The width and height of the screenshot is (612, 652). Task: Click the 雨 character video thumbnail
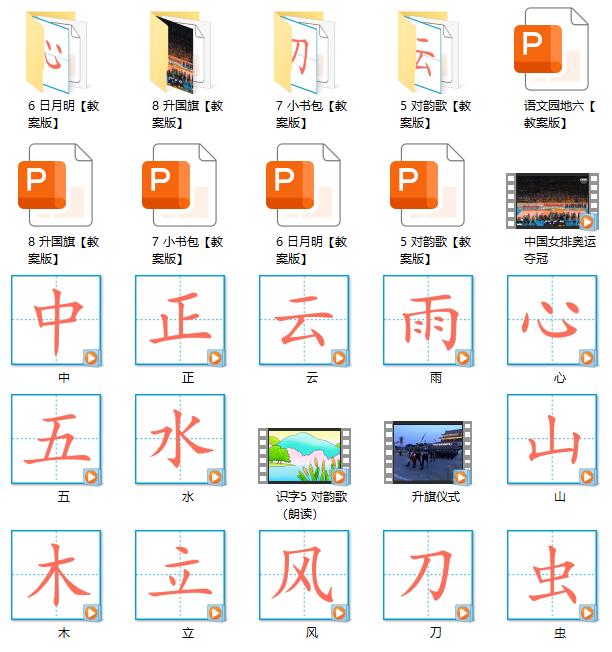point(428,321)
